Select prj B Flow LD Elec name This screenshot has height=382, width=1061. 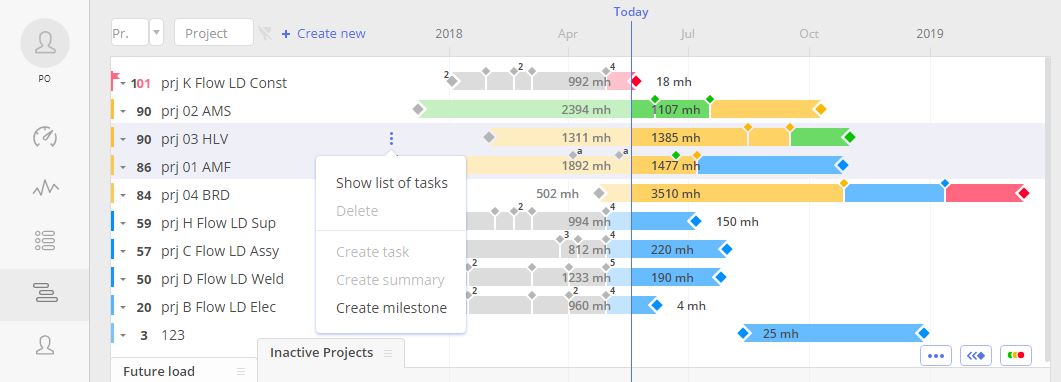pos(219,308)
